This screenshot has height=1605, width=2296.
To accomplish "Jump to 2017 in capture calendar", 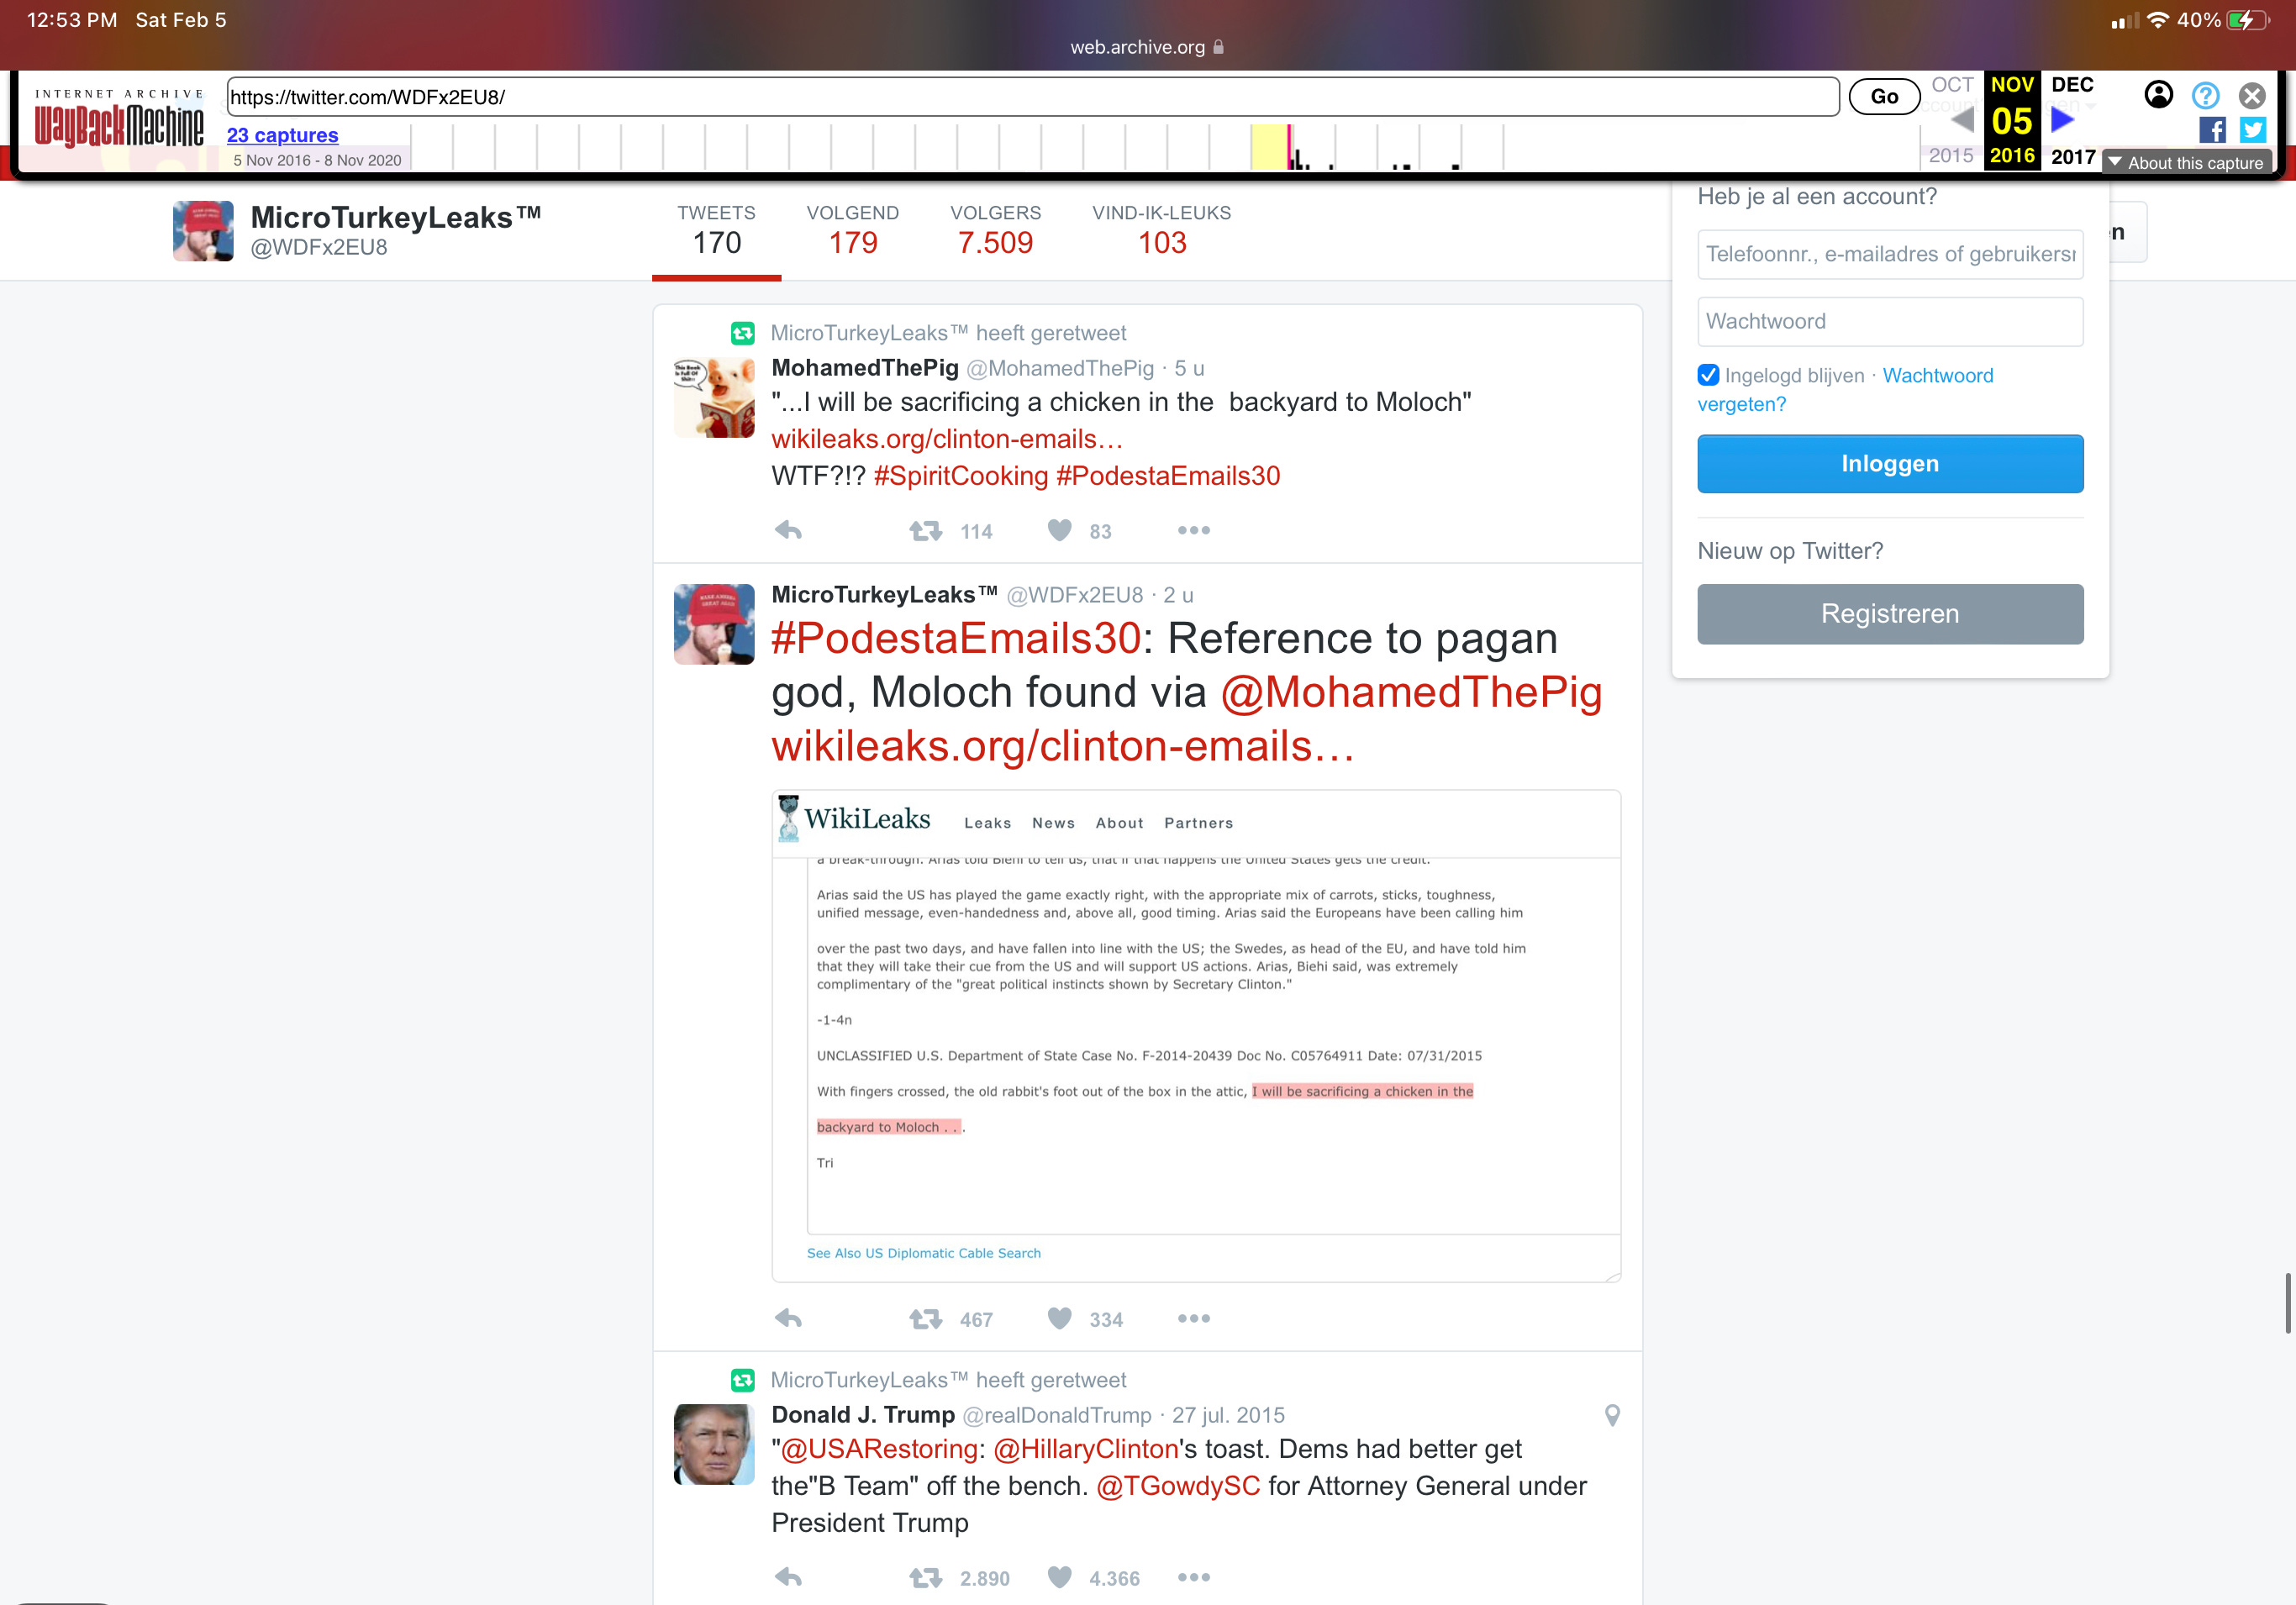I will [2073, 157].
